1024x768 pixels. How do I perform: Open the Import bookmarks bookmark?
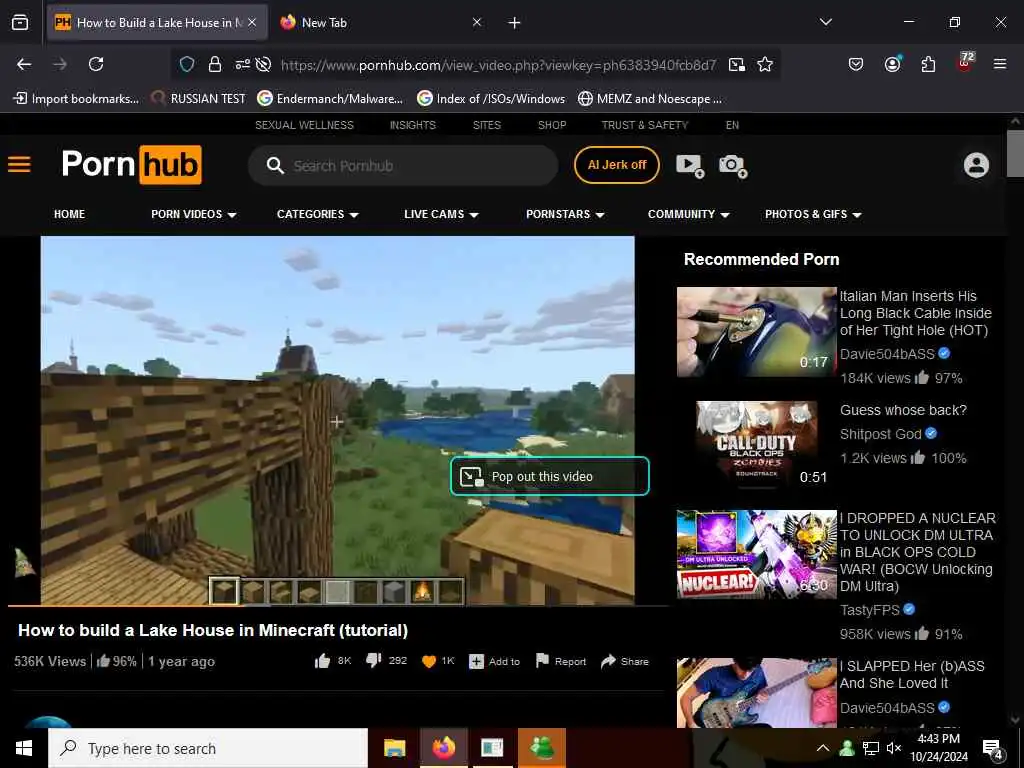pos(76,99)
